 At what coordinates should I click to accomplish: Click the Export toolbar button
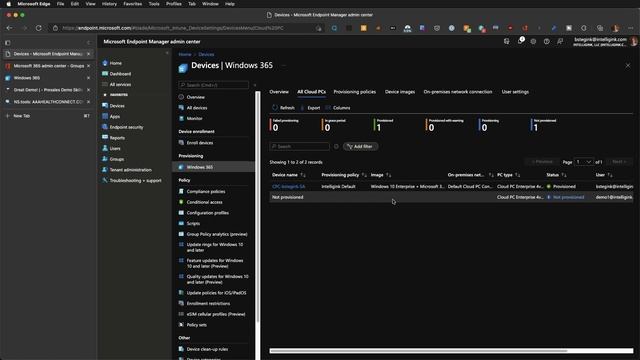[310, 108]
